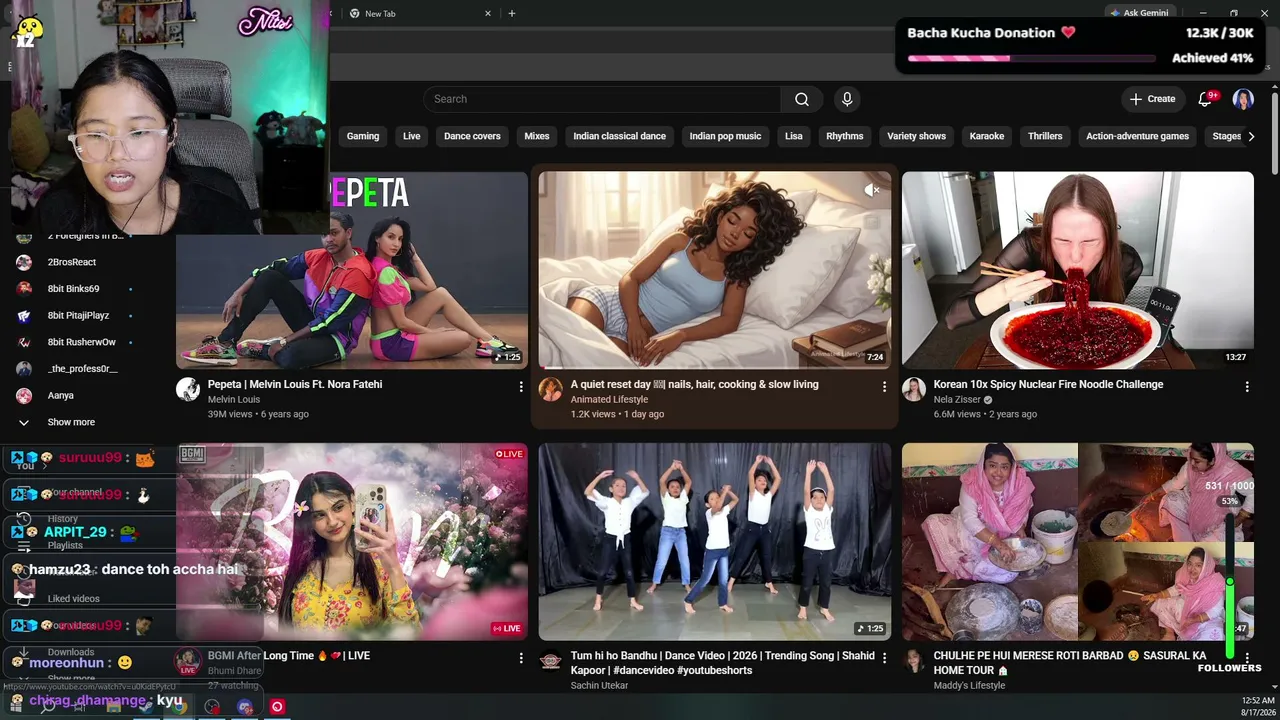The height and width of the screenshot is (720, 1280).
Task: Open the notifications bell
Action: point(1206,99)
